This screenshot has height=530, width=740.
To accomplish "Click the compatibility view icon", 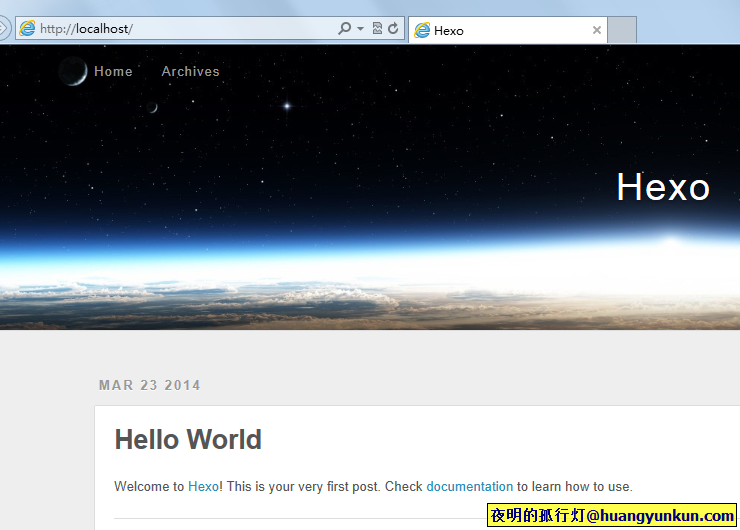I will point(377,28).
